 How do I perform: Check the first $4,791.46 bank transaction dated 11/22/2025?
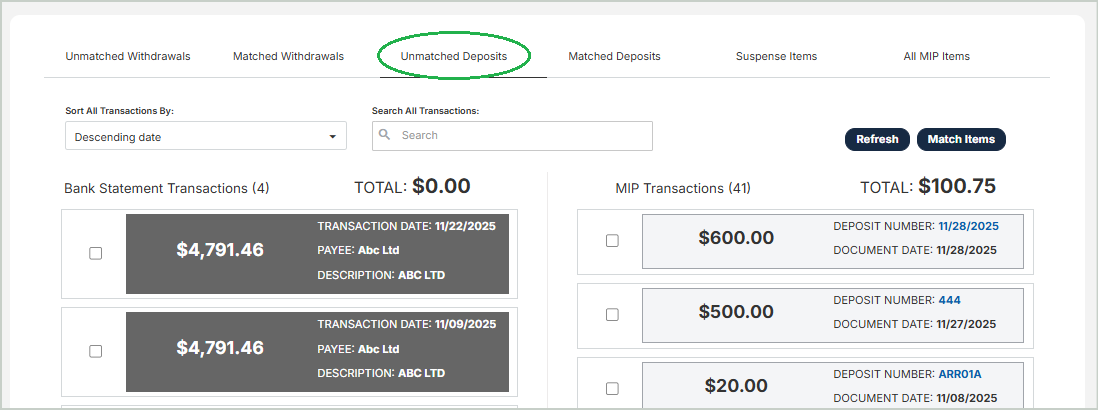(x=96, y=253)
